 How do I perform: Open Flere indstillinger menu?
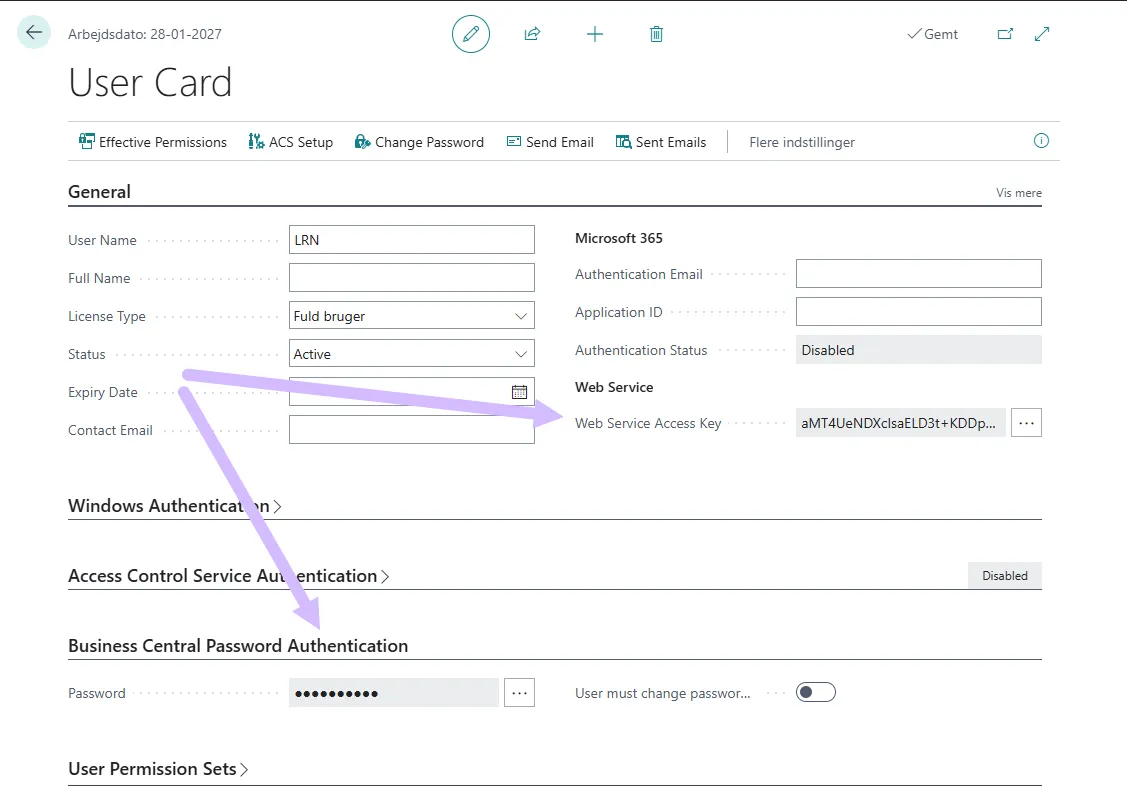tap(802, 142)
